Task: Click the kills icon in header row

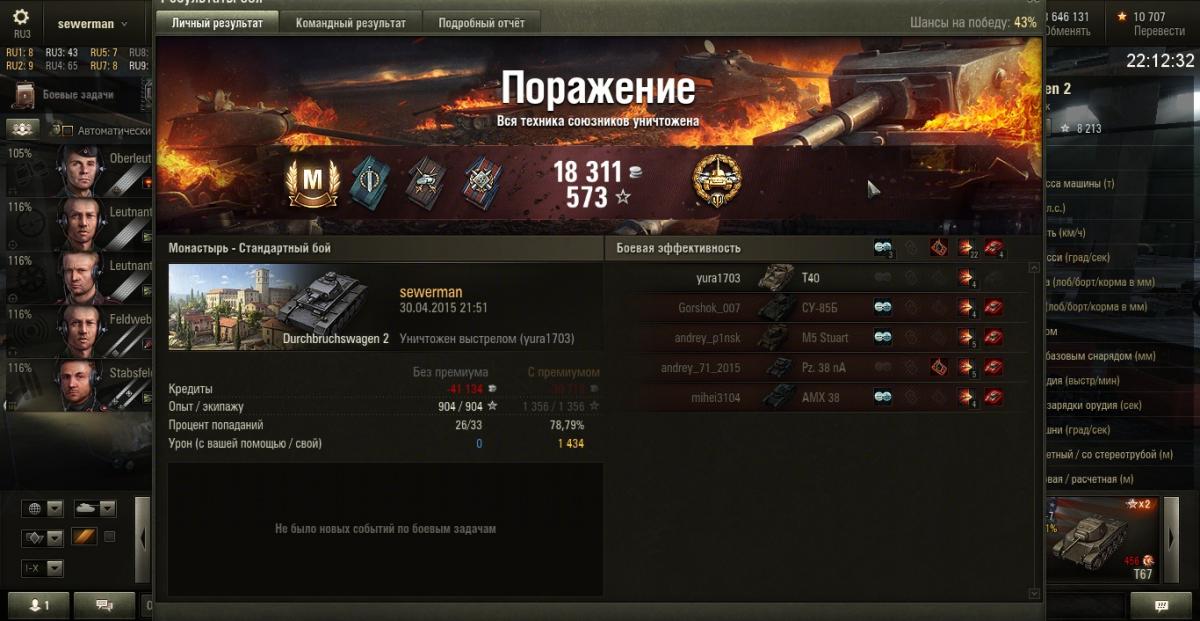Action: pos(994,248)
